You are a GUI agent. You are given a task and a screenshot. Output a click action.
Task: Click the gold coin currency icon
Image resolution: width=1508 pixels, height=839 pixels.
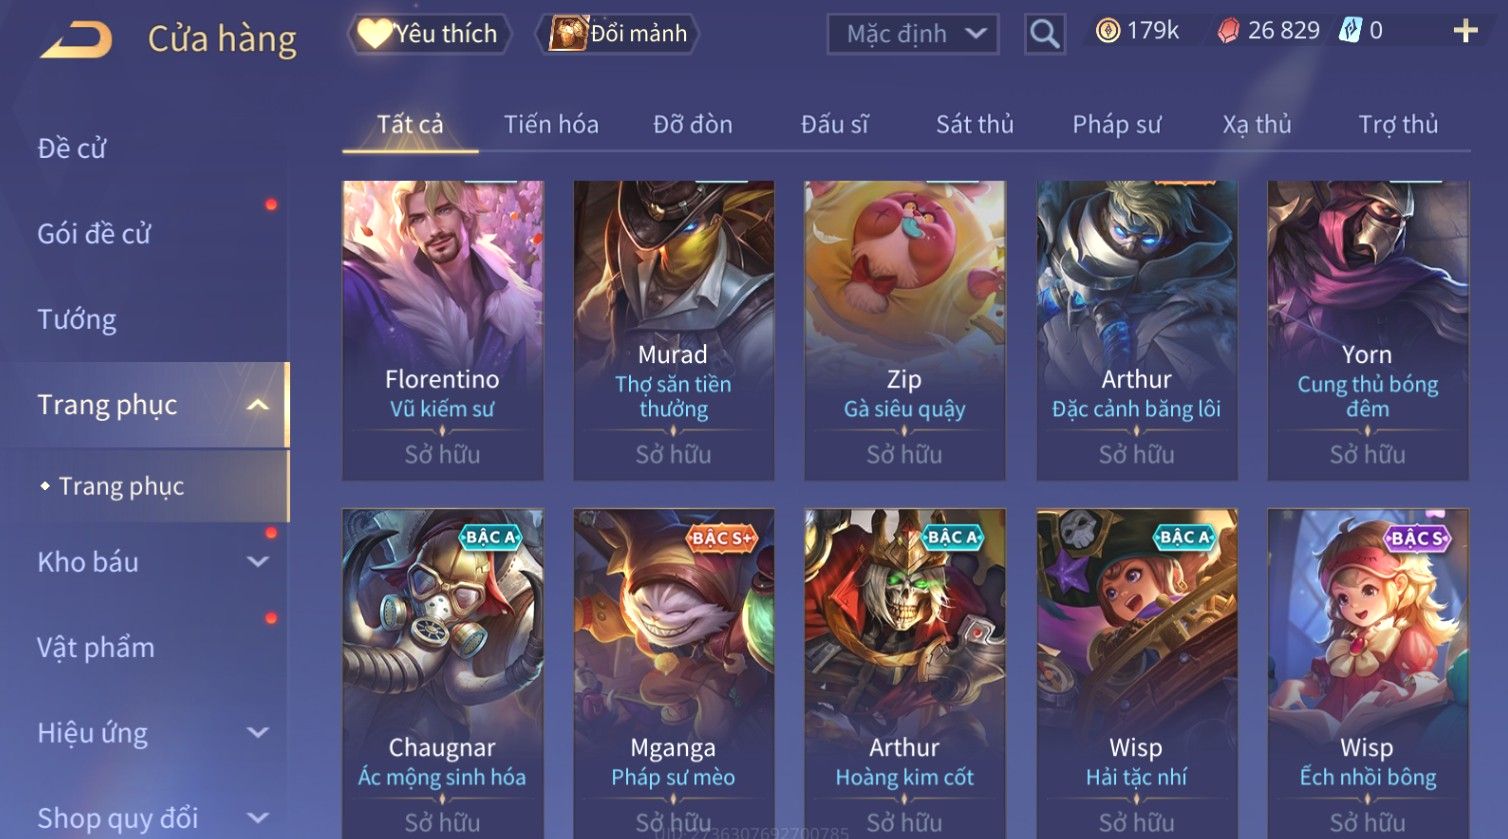coord(1107,31)
